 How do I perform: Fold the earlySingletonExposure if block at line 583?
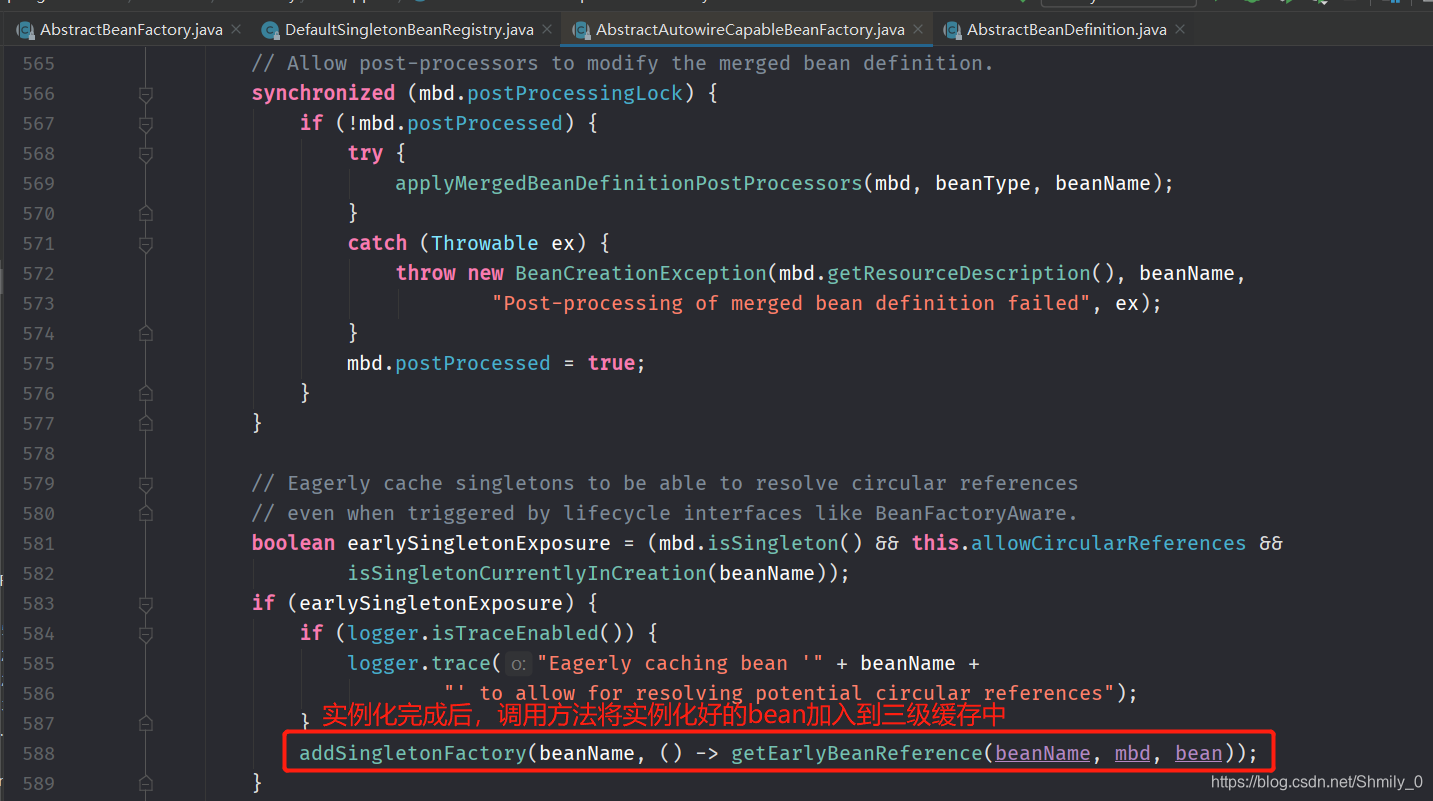pyautogui.click(x=146, y=604)
